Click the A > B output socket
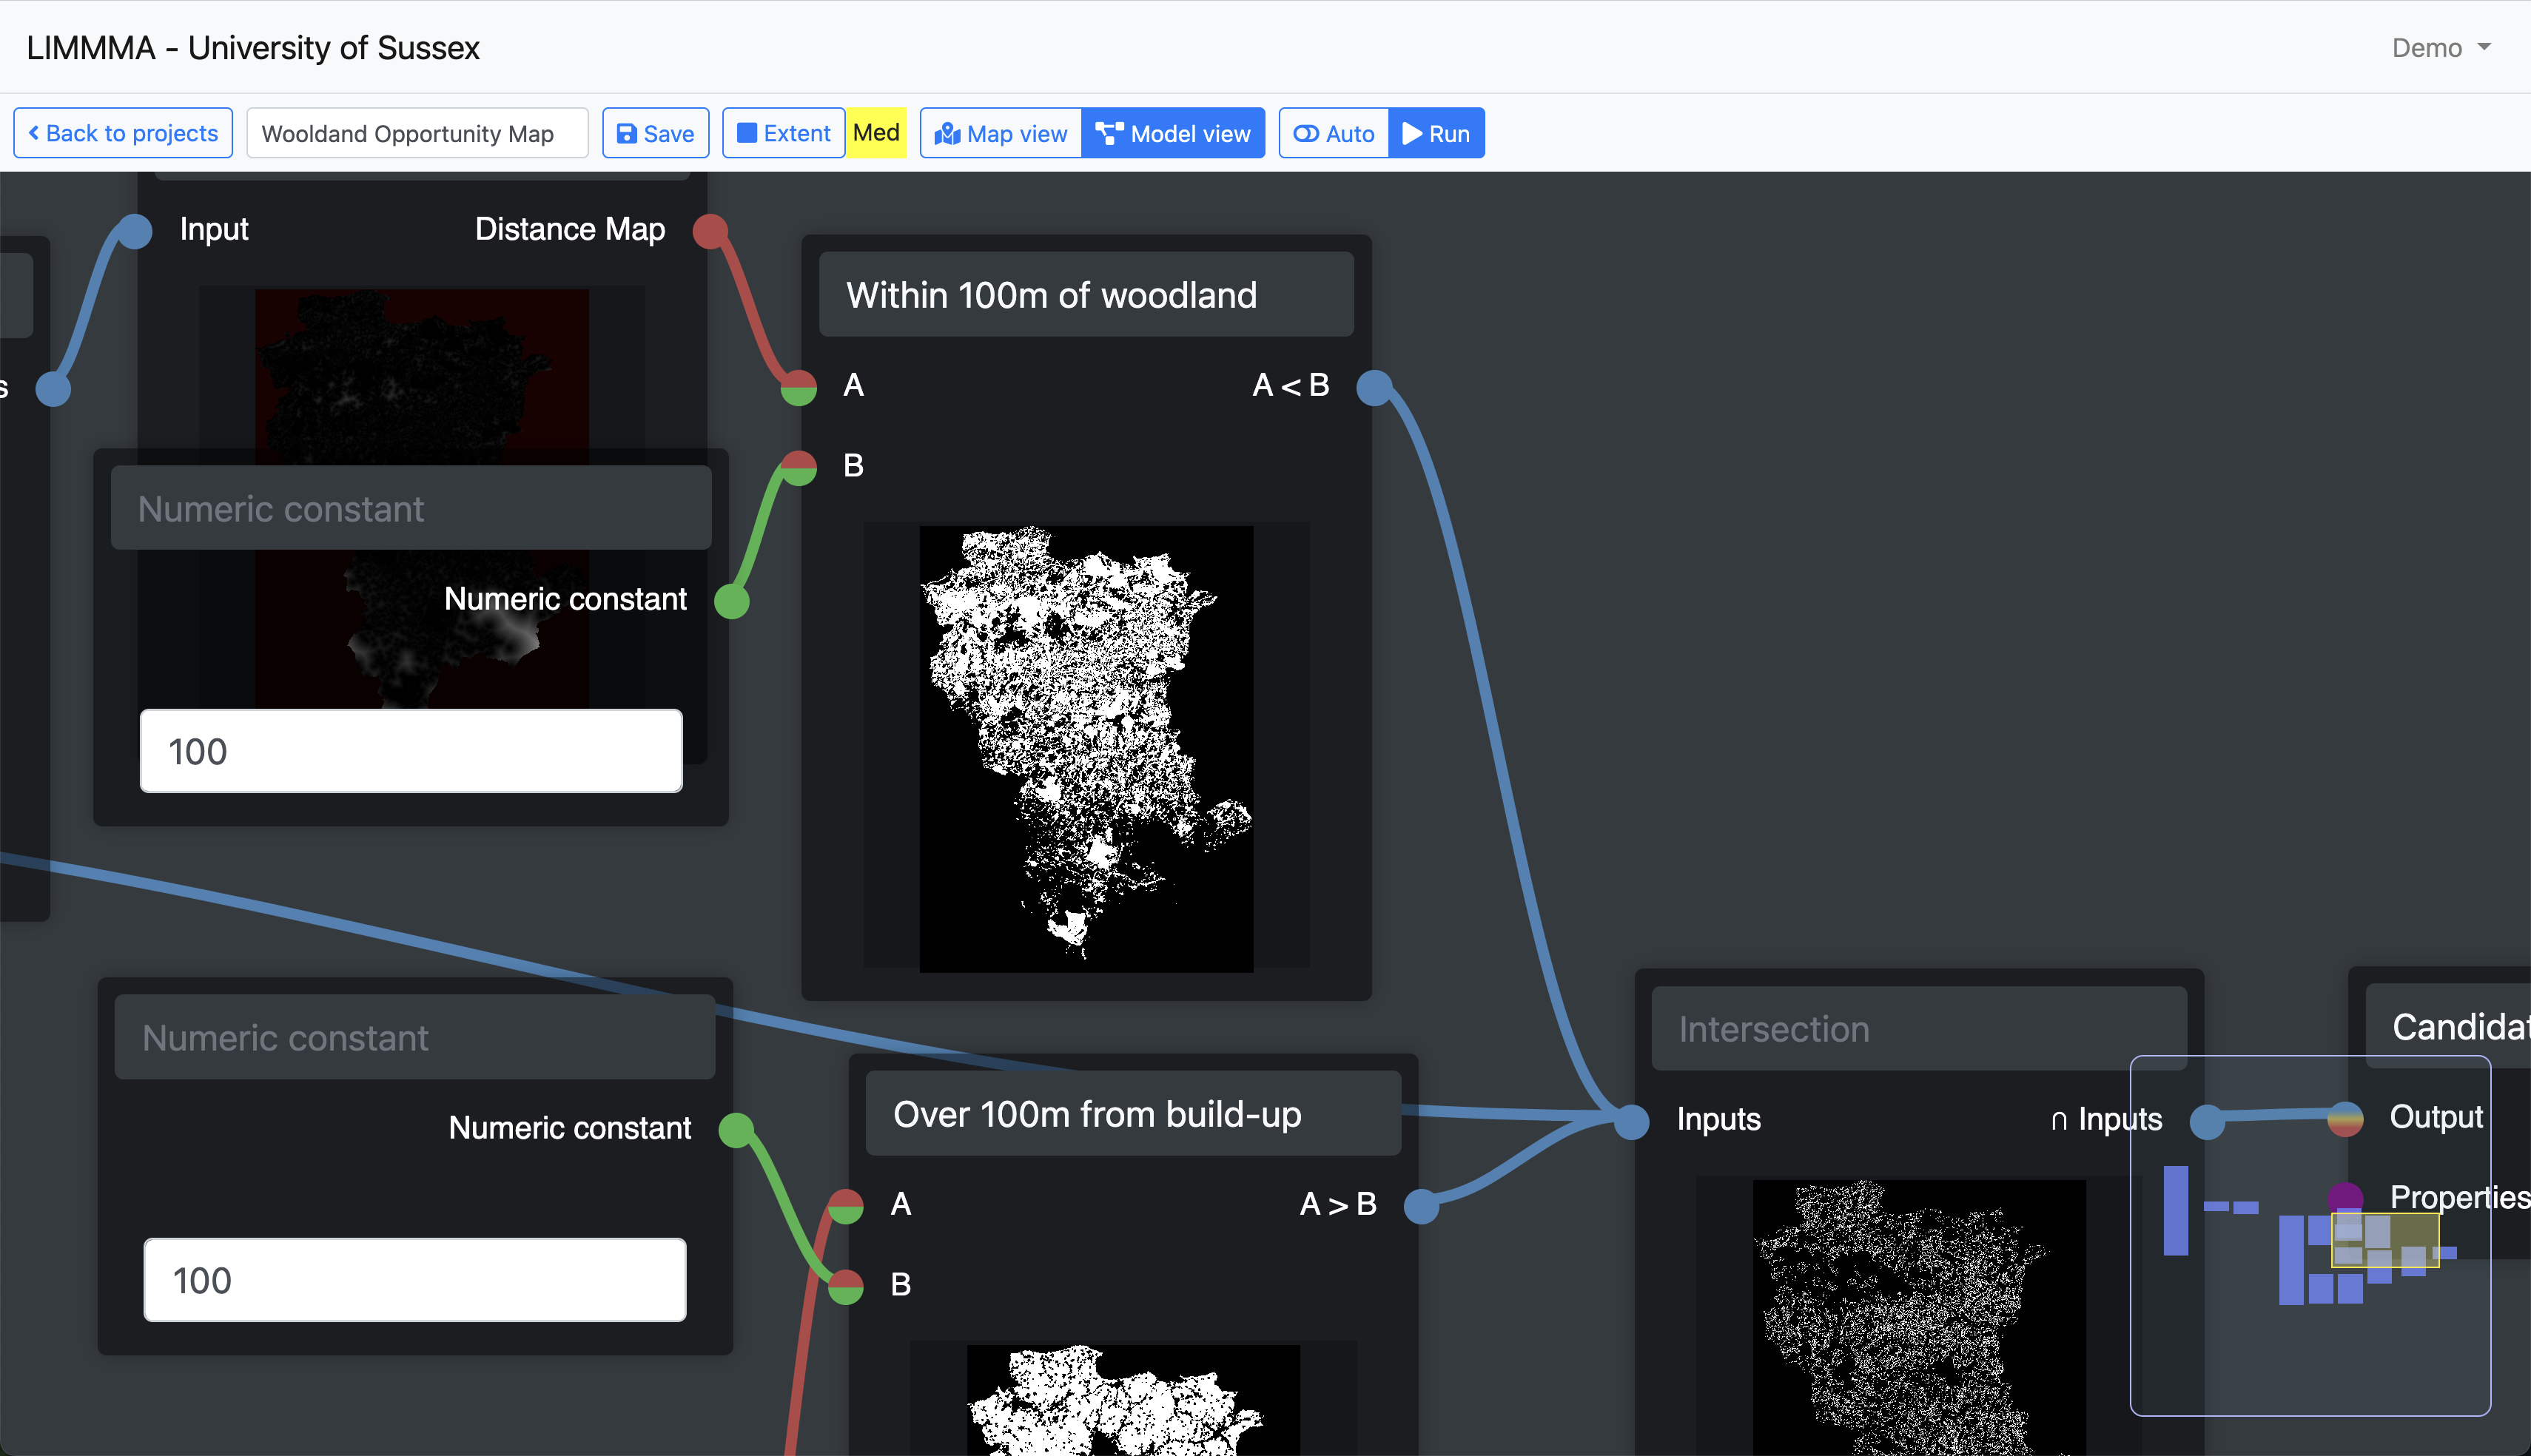This screenshot has width=2531, height=1456. coord(1421,1206)
